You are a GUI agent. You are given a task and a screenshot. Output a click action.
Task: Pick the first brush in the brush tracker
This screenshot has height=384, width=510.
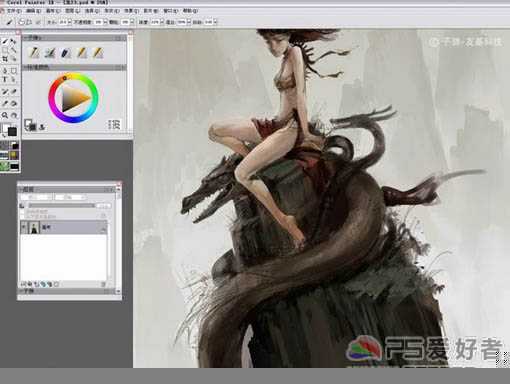click(34, 53)
